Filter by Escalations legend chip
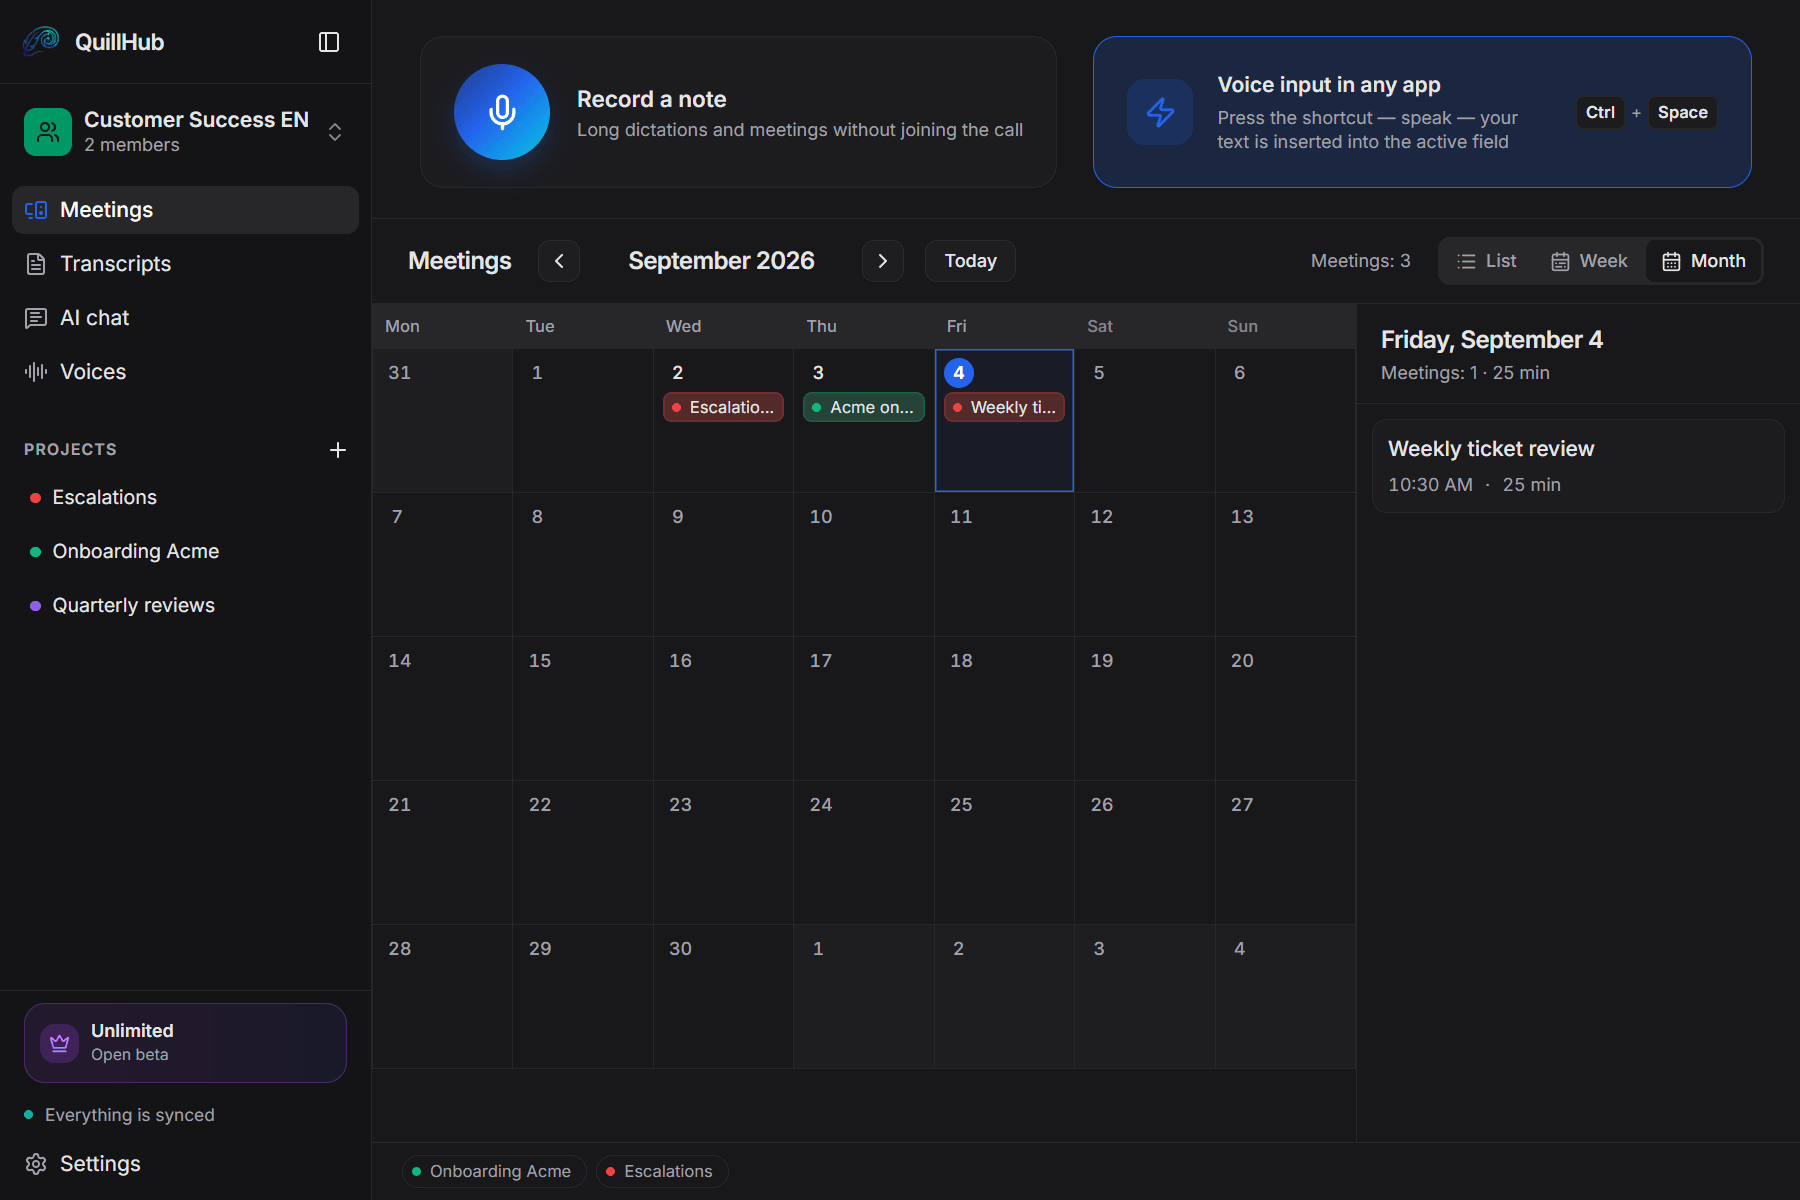Image resolution: width=1800 pixels, height=1200 pixels. (x=662, y=1171)
